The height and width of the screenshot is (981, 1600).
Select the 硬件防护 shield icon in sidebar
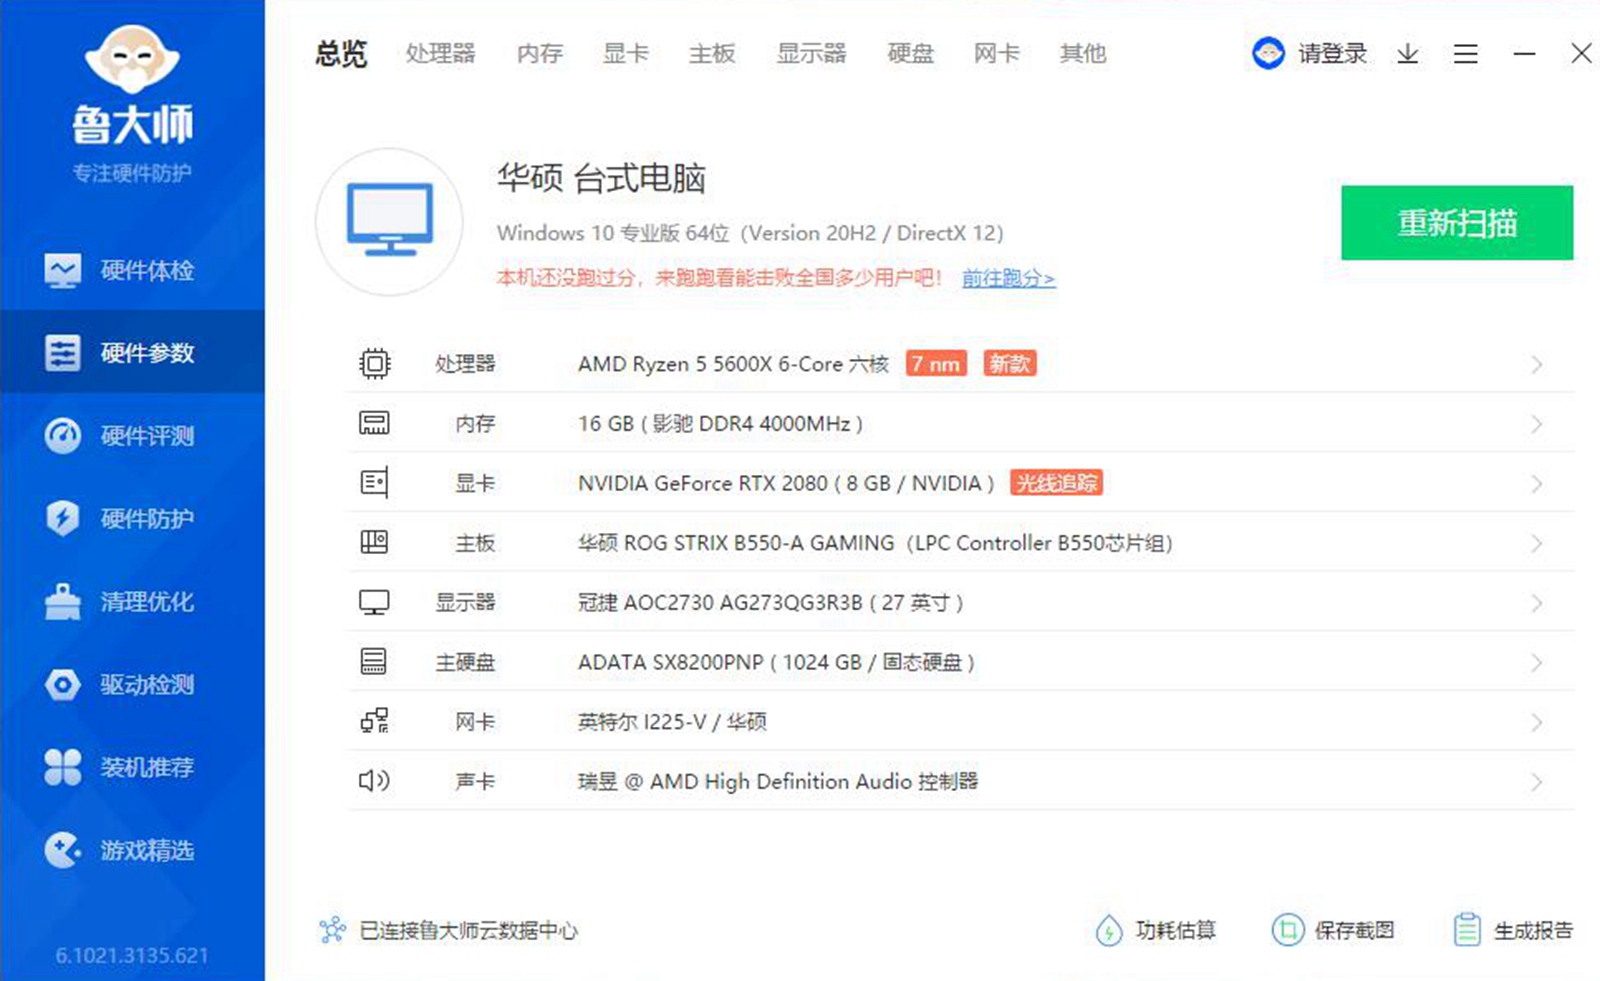[x=62, y=518]
